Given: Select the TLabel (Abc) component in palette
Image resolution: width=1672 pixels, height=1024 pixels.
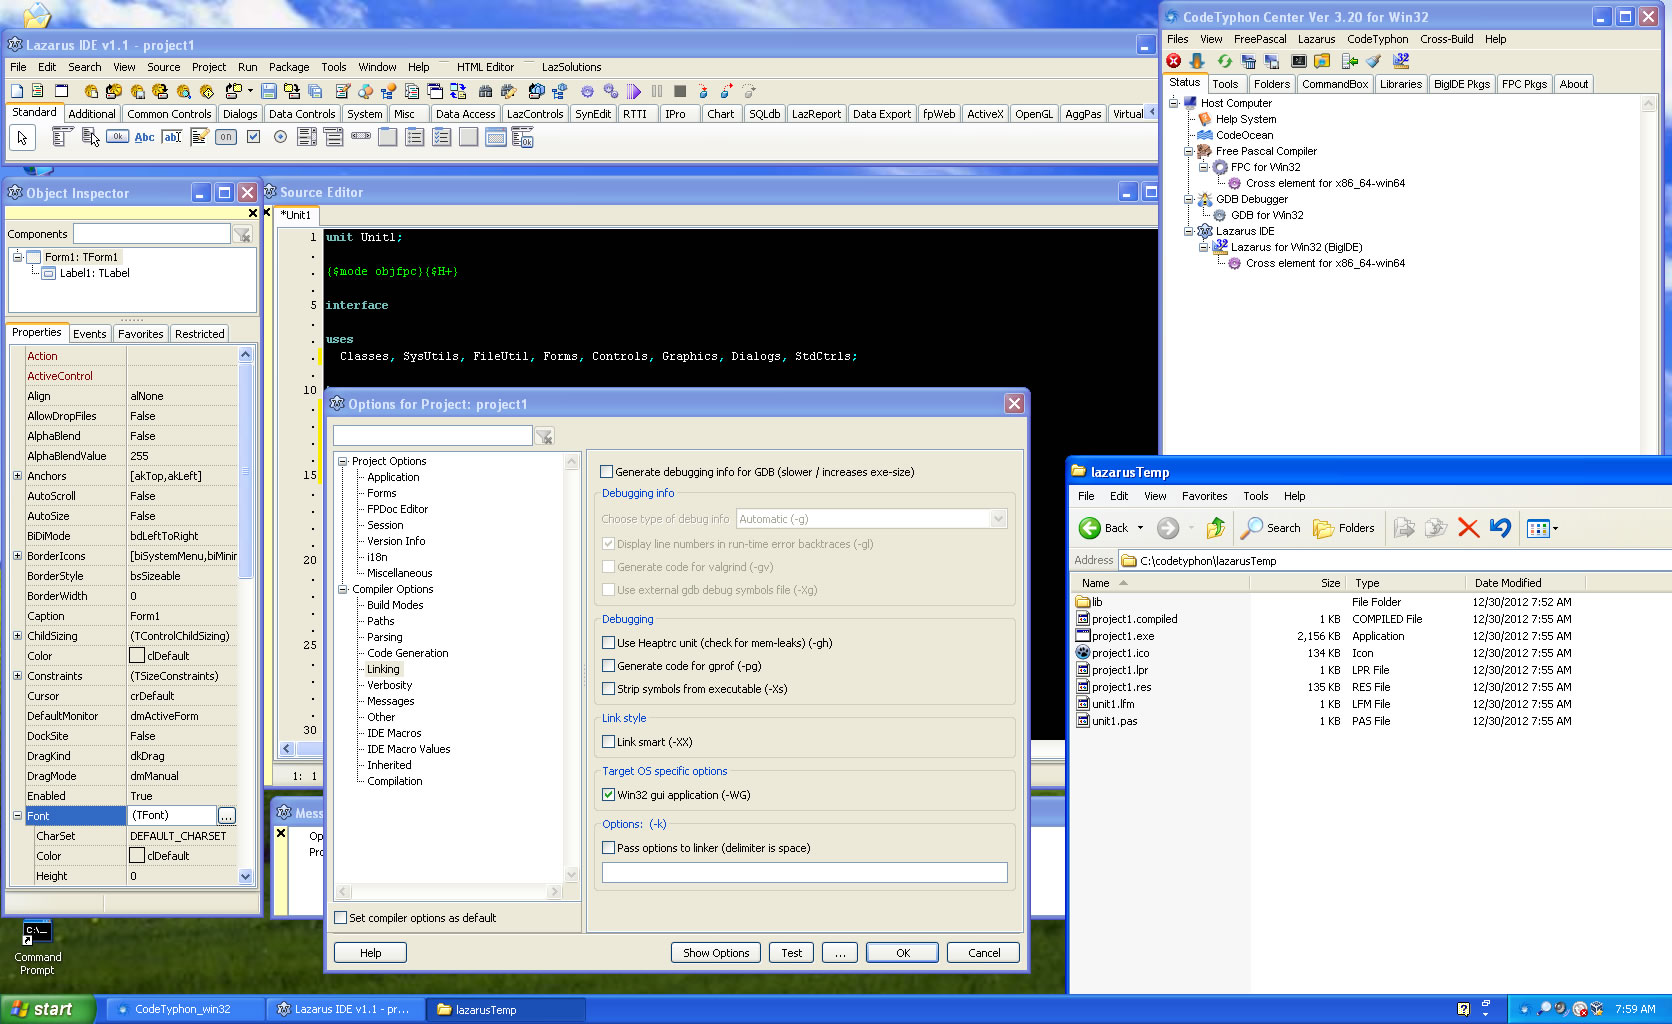Looking at the screenshot, I should pos(145,137).
